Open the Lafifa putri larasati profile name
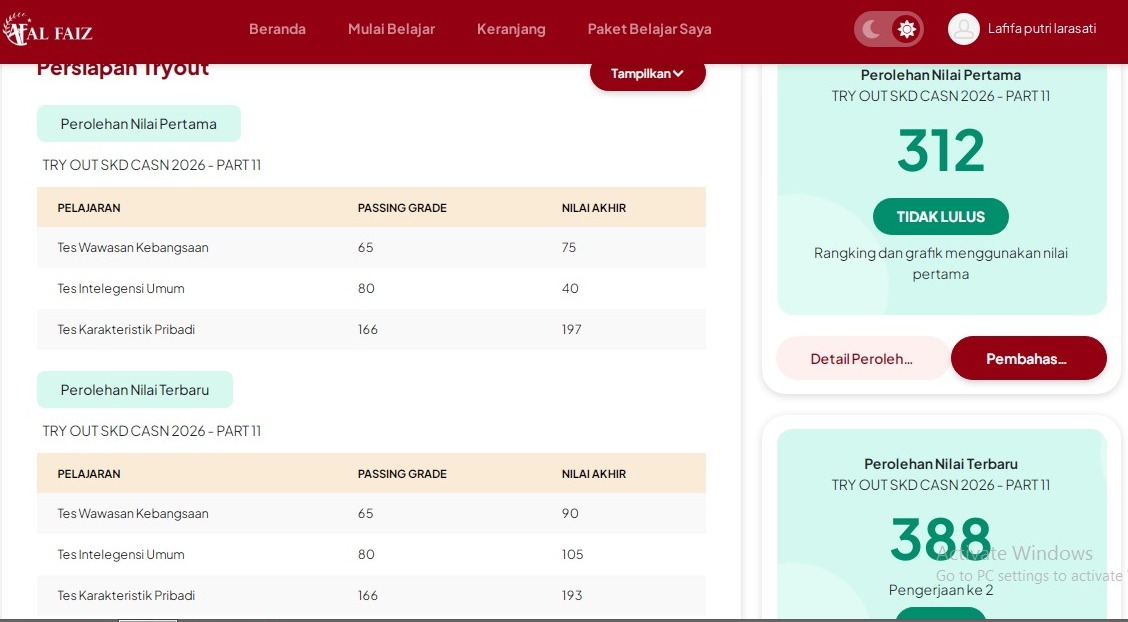This screenshot has height=622, width=1128. tap(1042, 29)
